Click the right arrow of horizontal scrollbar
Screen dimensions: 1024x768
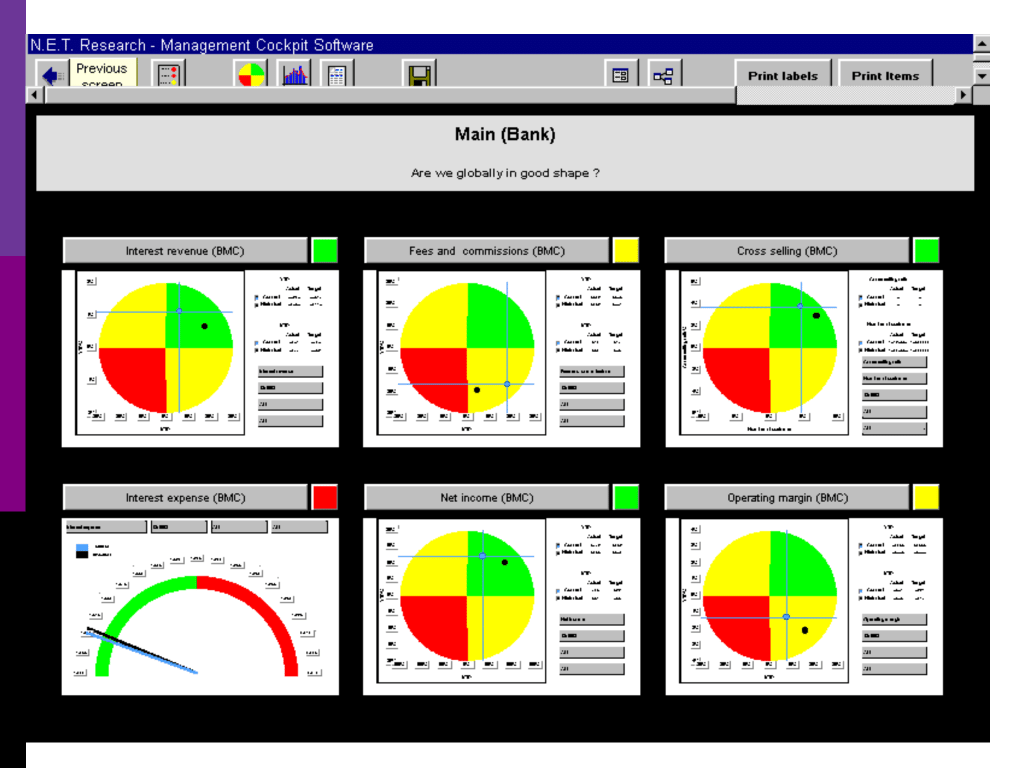coord(963,95)
